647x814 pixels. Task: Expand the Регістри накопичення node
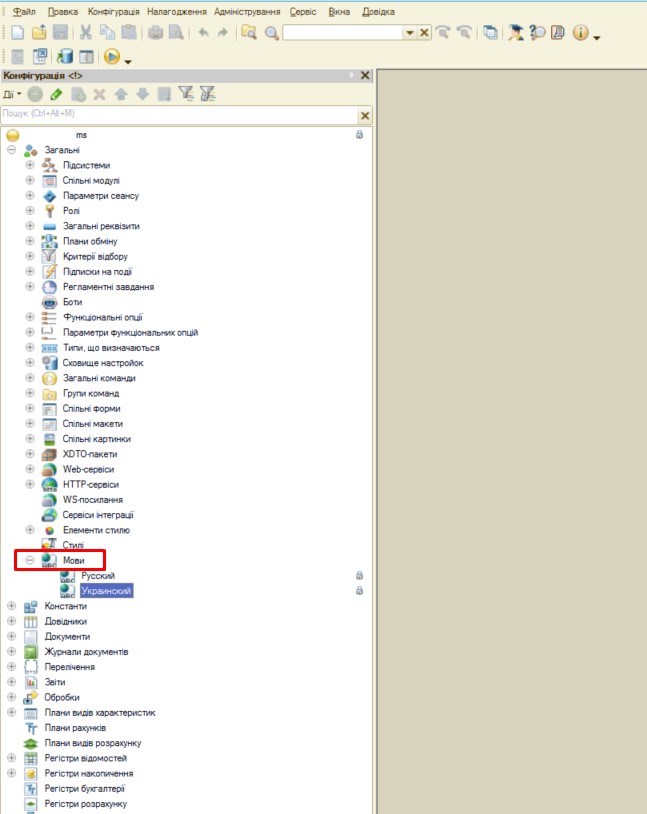click(11, 773)
